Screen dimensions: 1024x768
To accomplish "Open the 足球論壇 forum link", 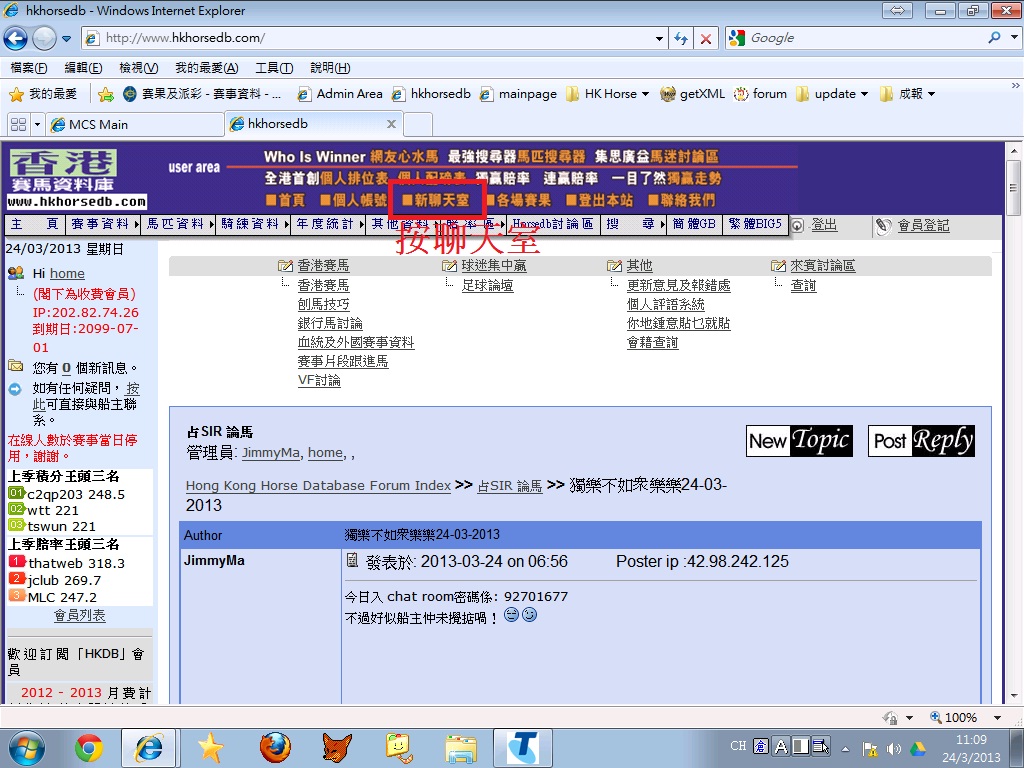I will click(x=488, y=286).
